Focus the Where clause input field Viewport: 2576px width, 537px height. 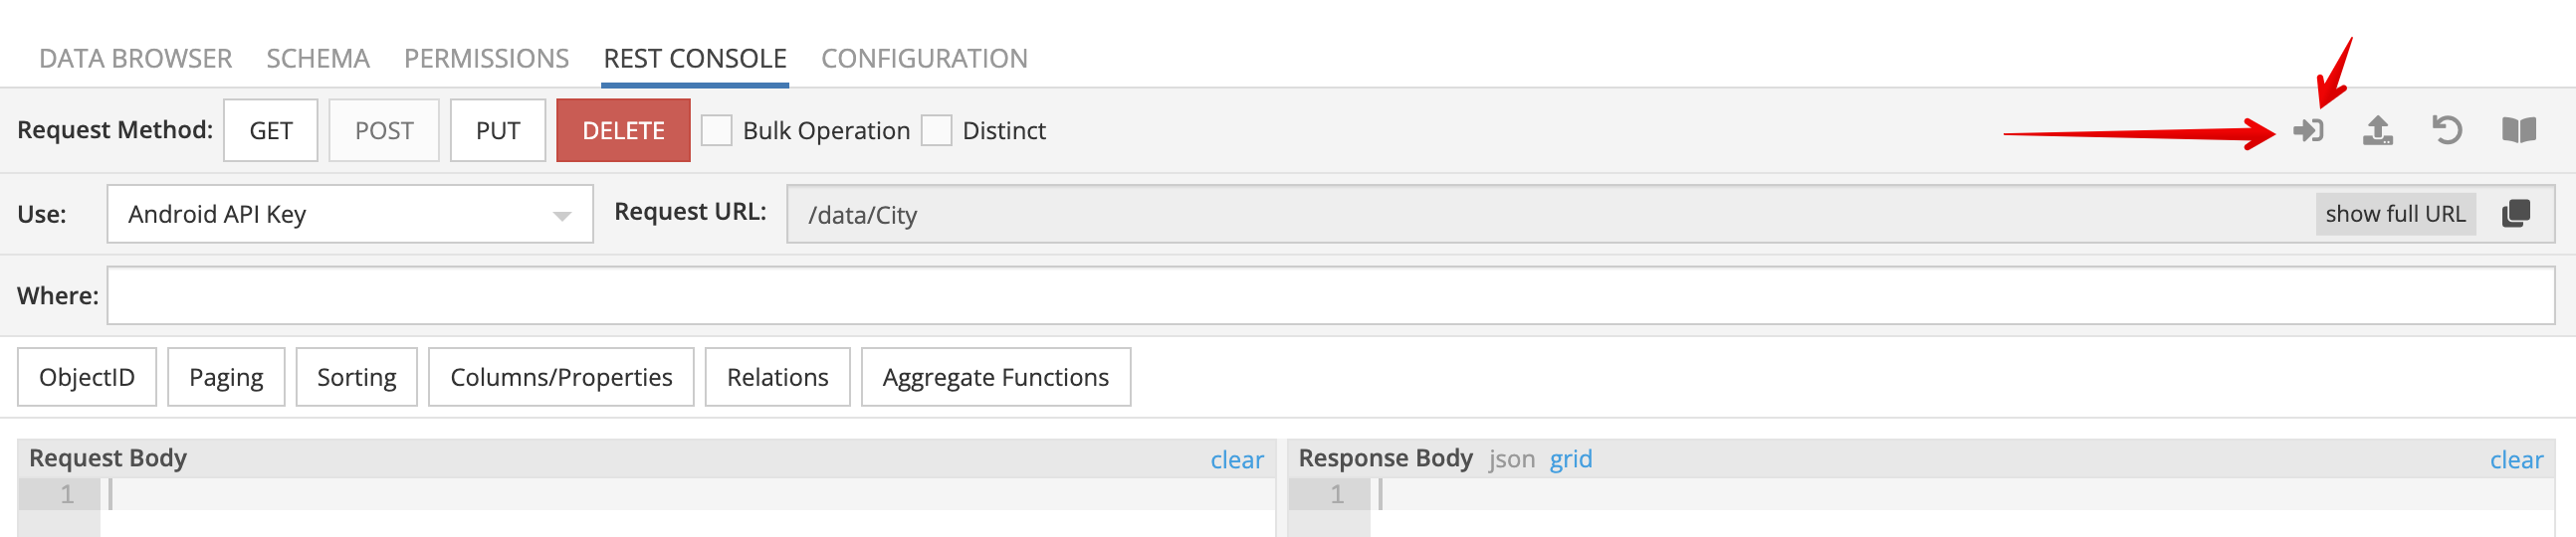point(1331,296)
